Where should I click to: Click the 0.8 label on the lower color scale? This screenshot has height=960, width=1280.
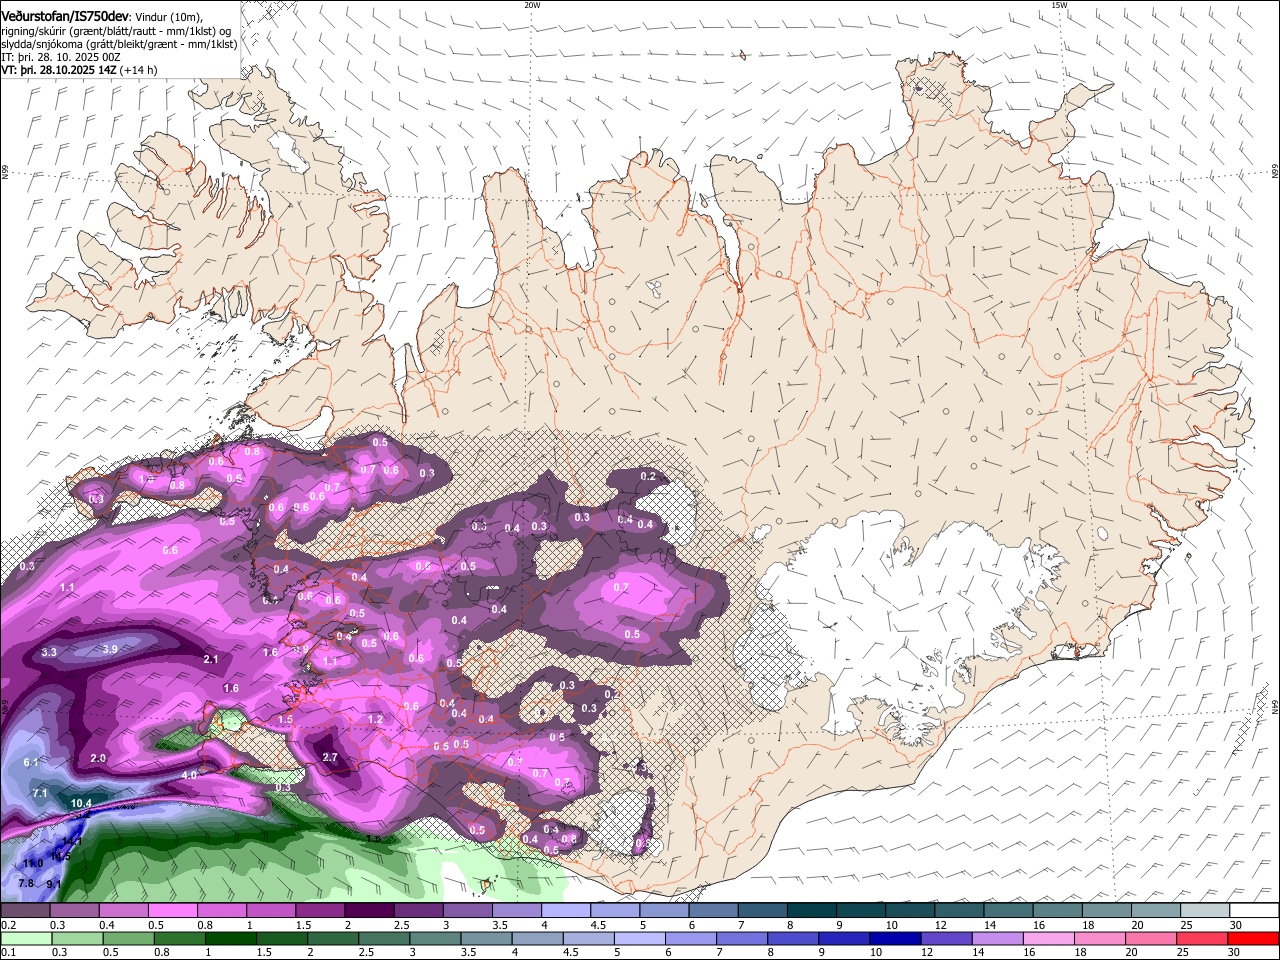click(161, 953)
